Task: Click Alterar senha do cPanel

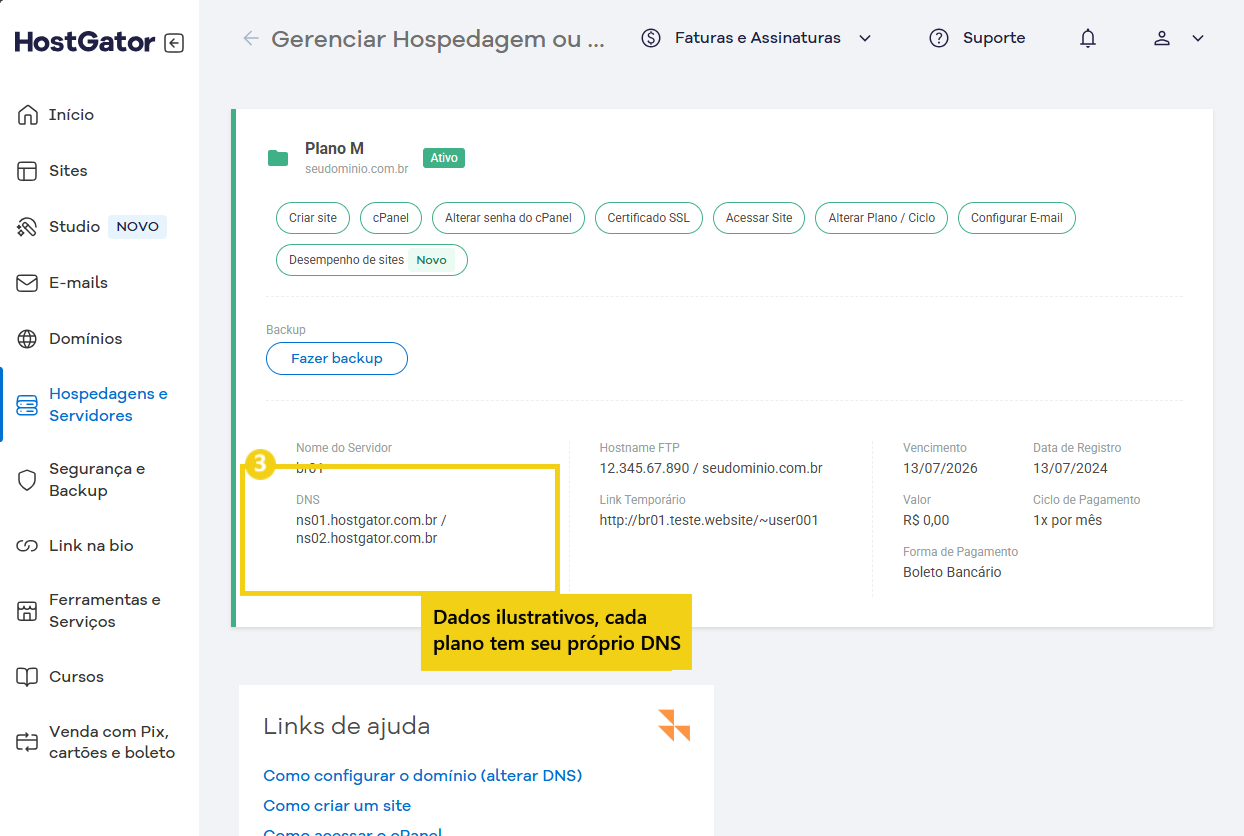Action: pos(508,218)
